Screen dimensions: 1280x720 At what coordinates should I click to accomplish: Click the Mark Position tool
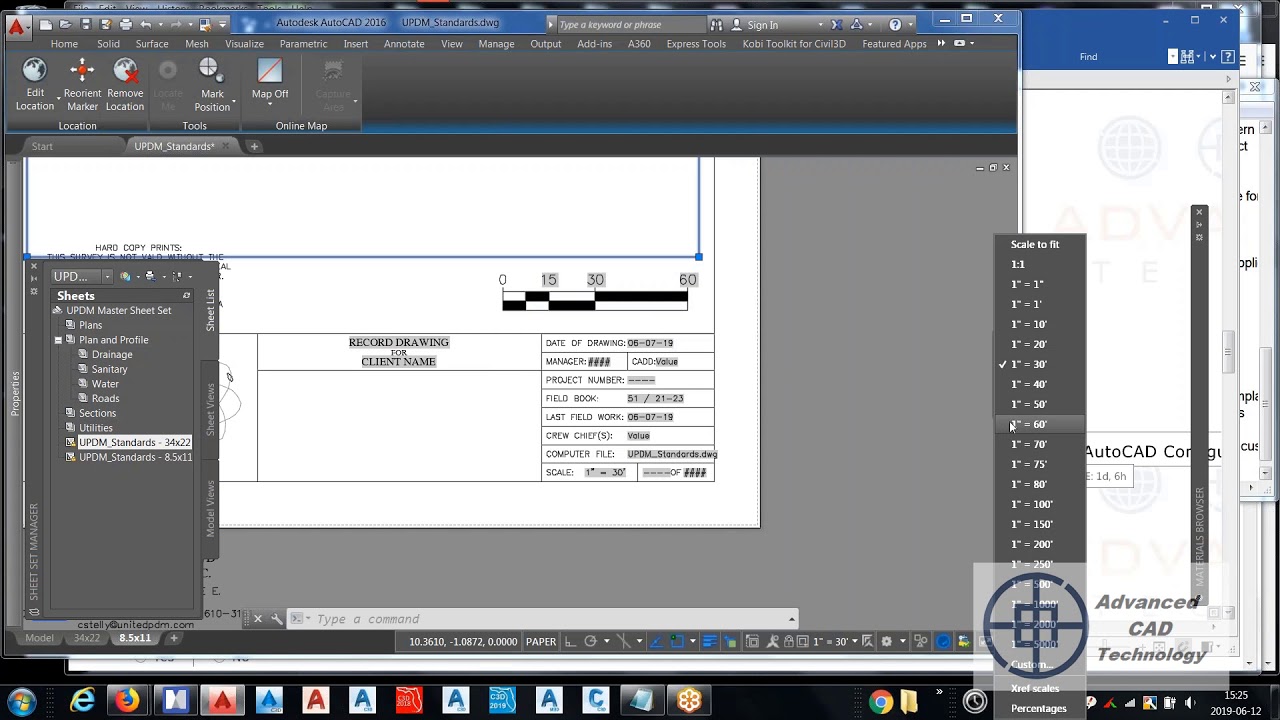click(211, 84)
